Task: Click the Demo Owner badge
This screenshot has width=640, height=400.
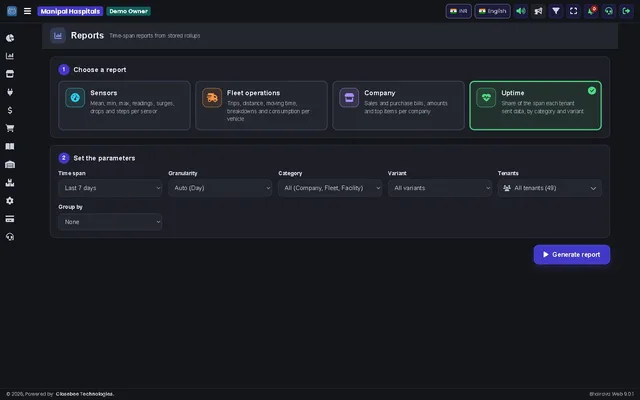Action: (129, 11)
